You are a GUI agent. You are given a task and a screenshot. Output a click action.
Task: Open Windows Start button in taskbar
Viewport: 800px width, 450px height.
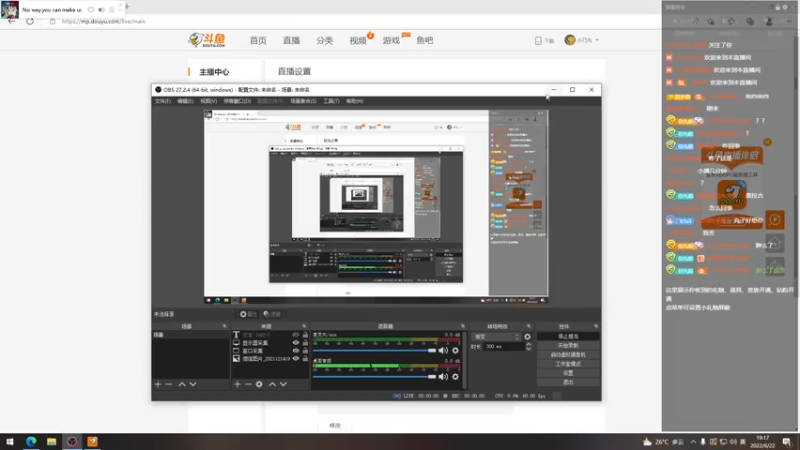coord(9,442)
